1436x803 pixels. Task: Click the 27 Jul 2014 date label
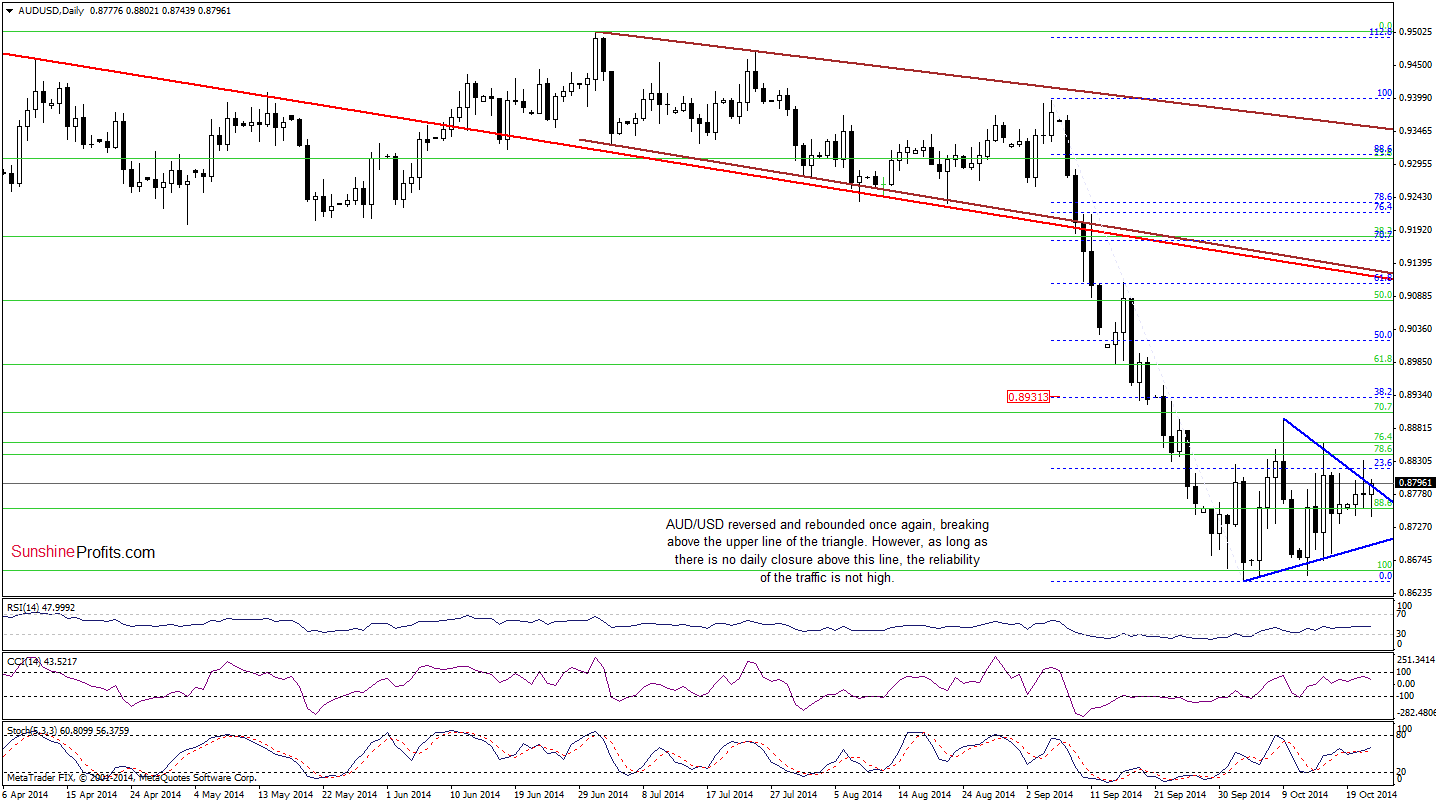(796, 794)
